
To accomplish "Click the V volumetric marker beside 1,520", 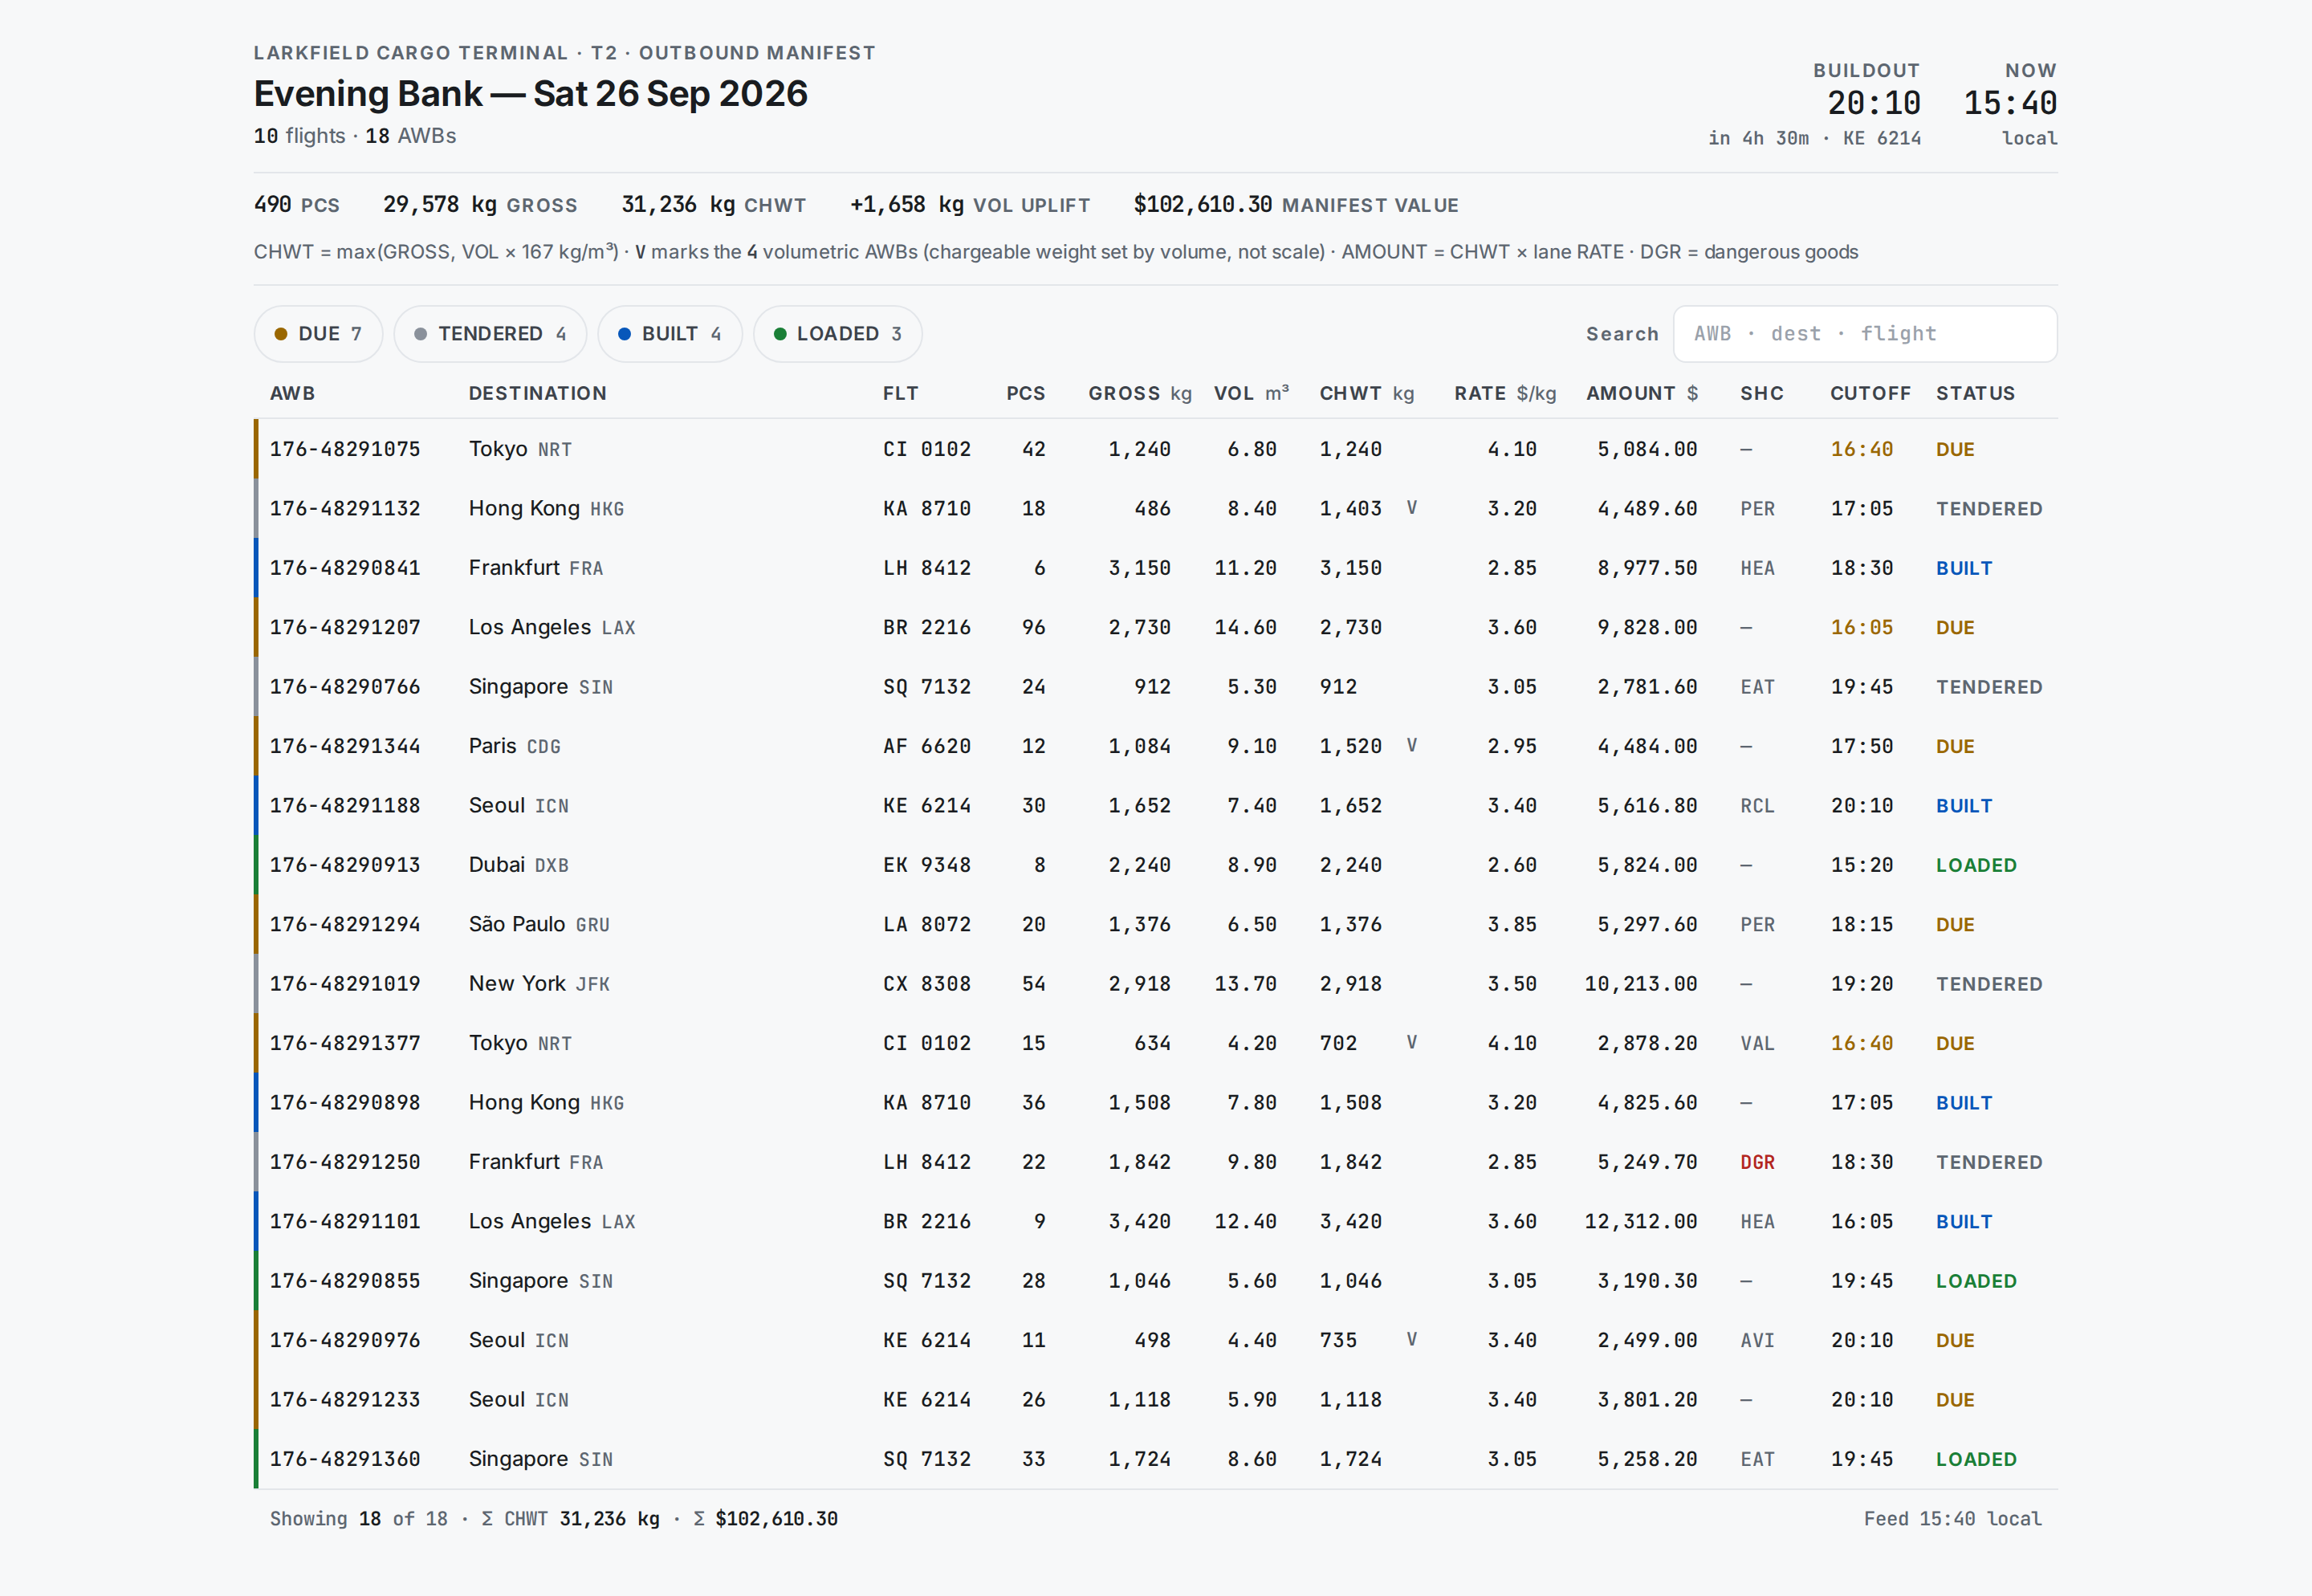I will [1411, 746].
